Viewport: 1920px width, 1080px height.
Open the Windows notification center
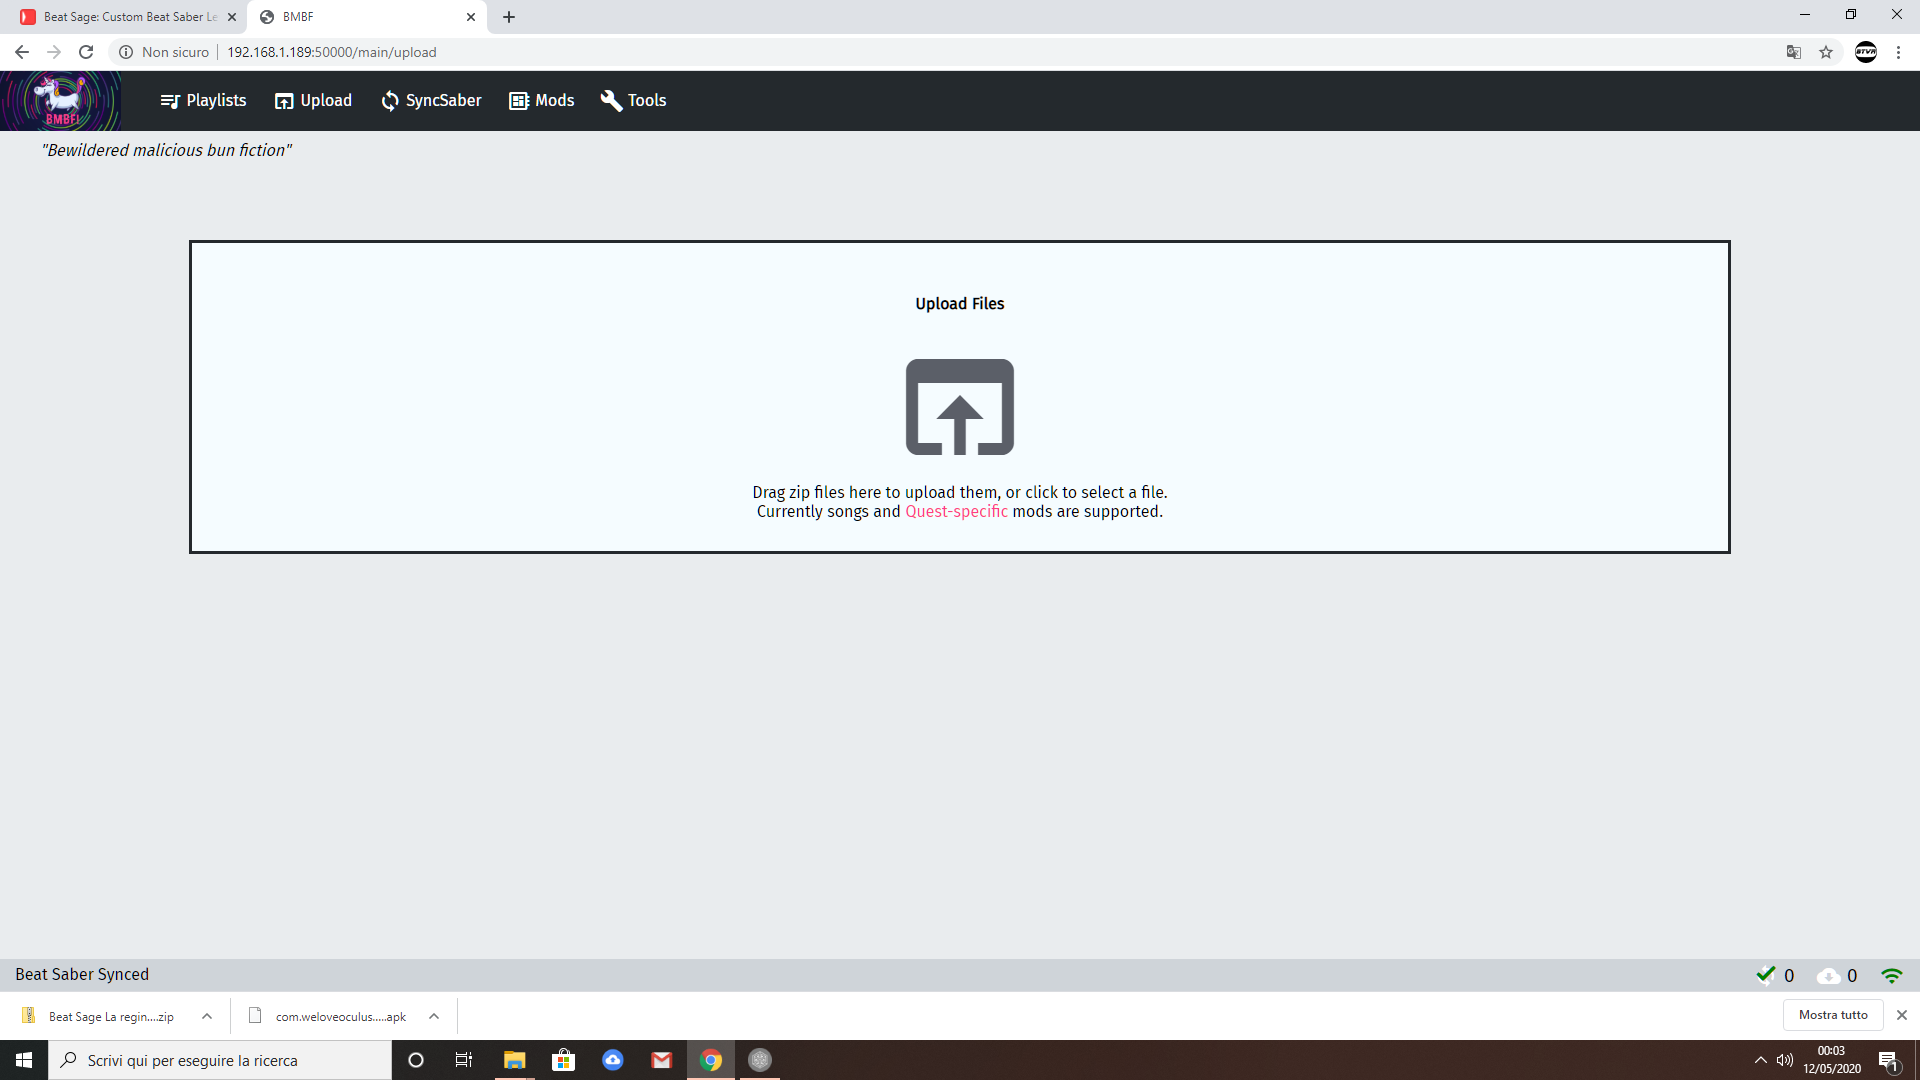[1889, 1060]
